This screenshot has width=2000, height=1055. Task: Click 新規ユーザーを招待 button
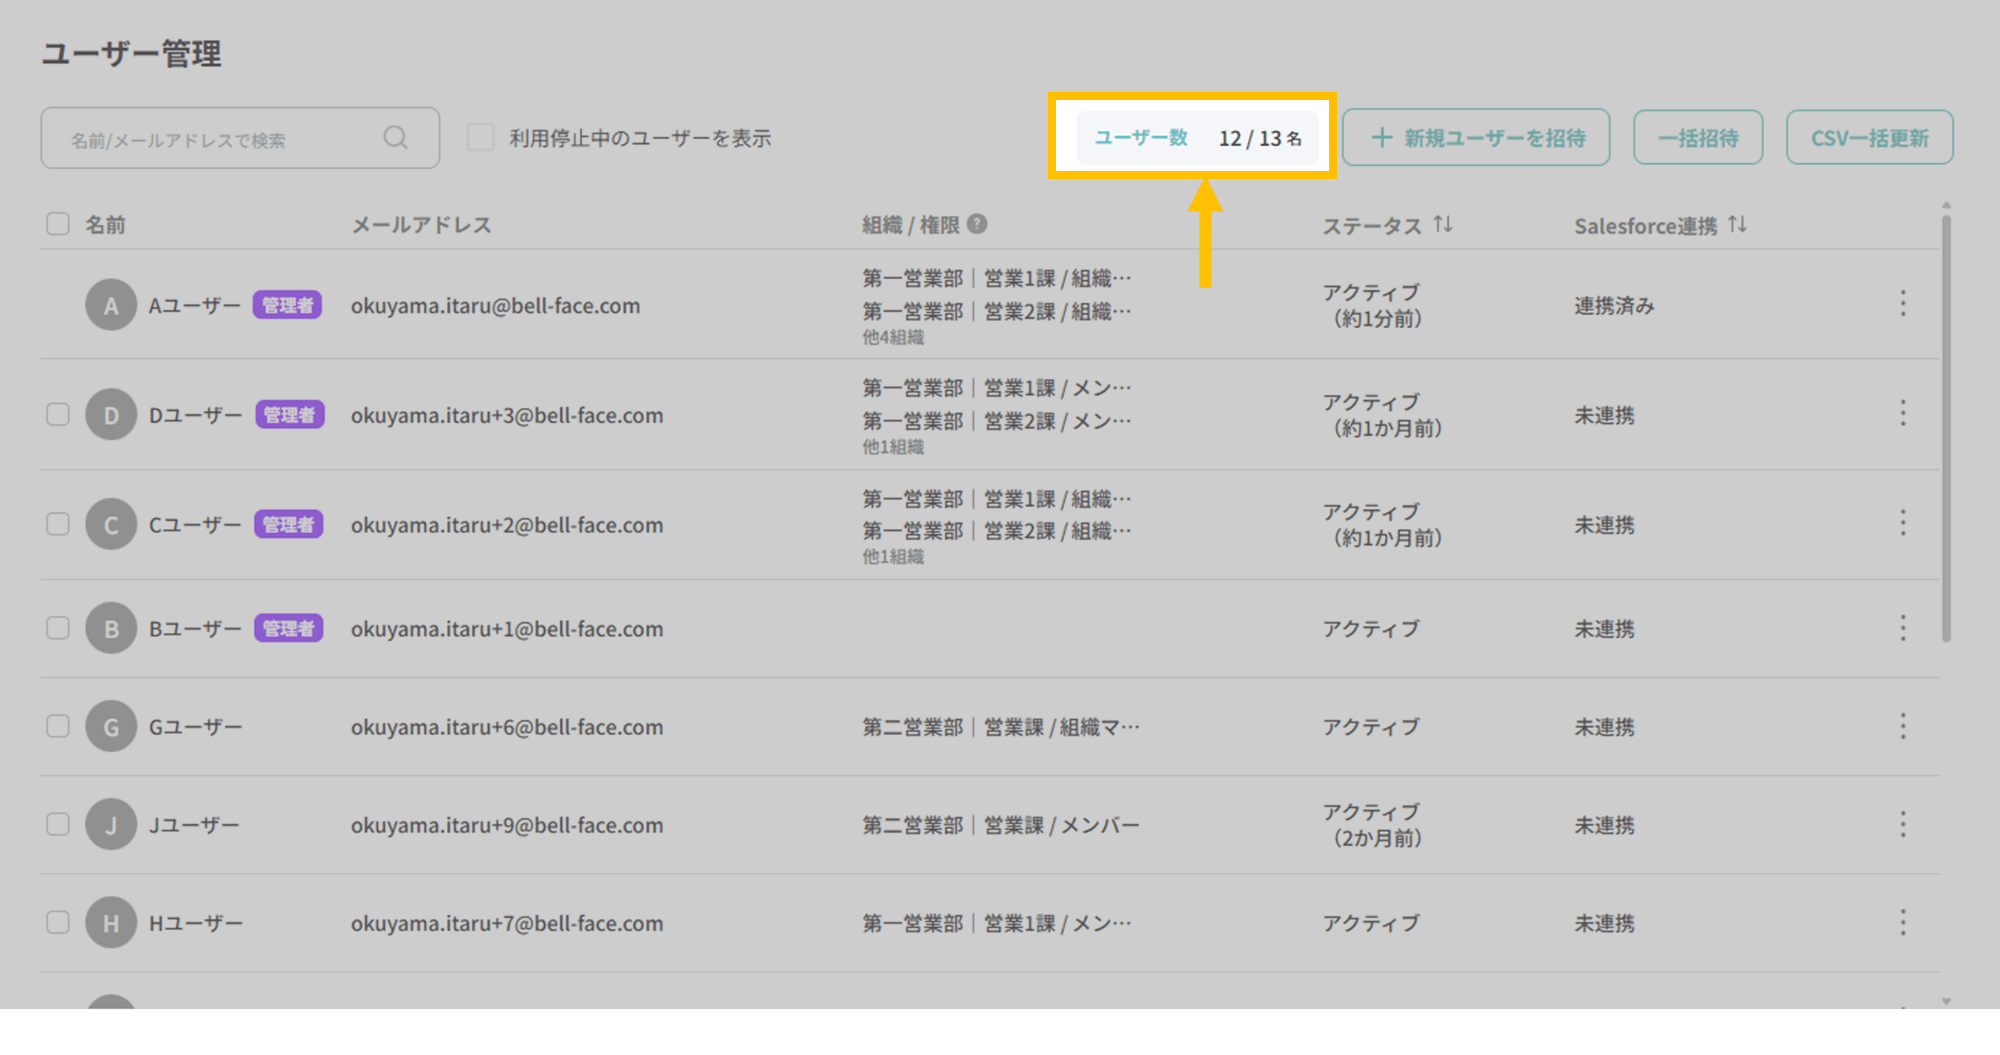pos(1476,138)
